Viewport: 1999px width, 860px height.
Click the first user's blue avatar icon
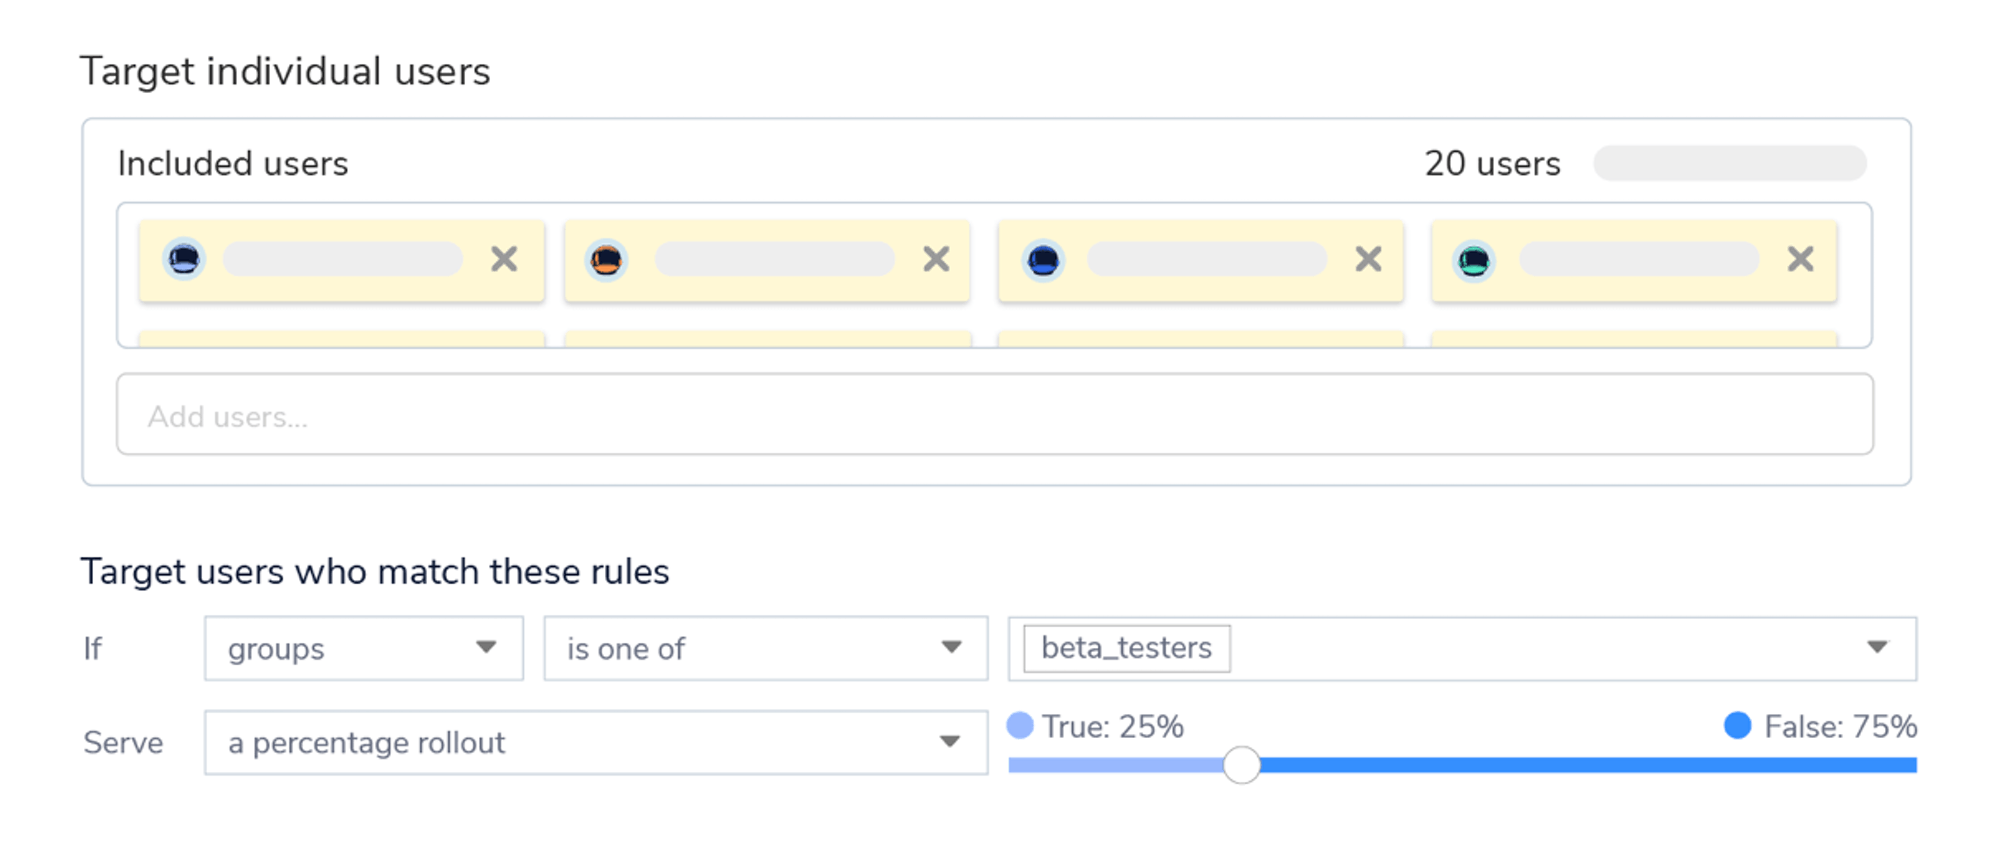pyautogui.click(x=184, y=260)
